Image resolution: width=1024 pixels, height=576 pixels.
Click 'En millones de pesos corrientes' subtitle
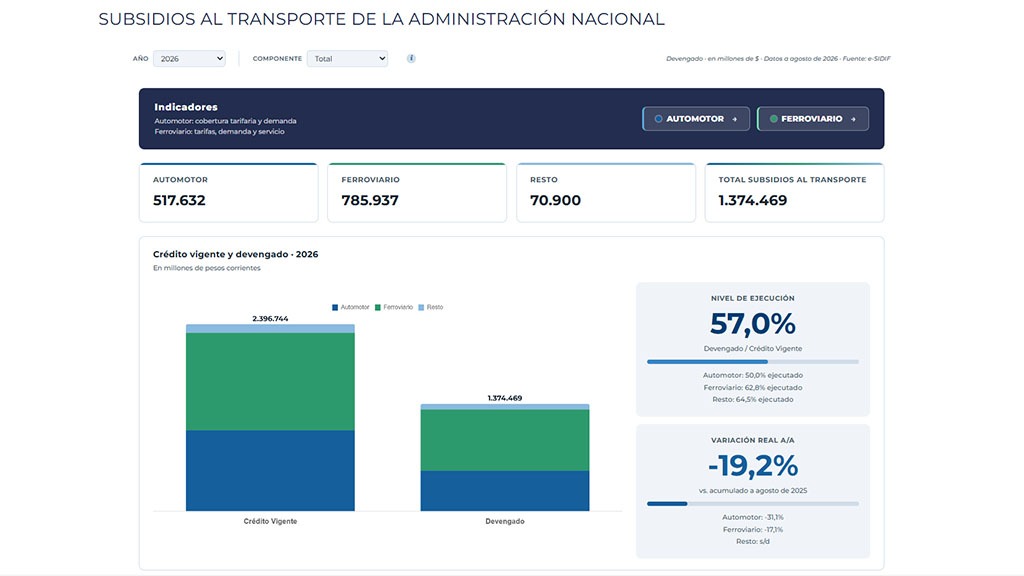point(207,268)
